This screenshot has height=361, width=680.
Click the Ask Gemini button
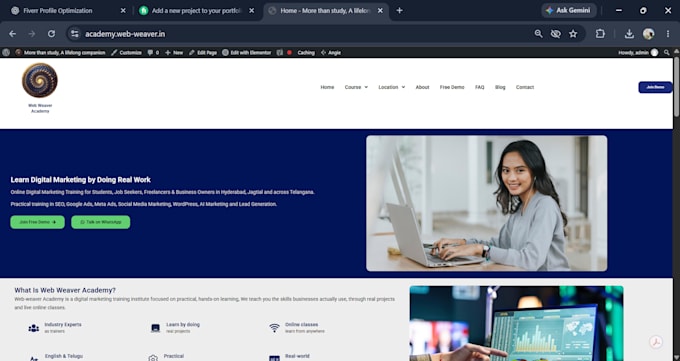[569, 10]
